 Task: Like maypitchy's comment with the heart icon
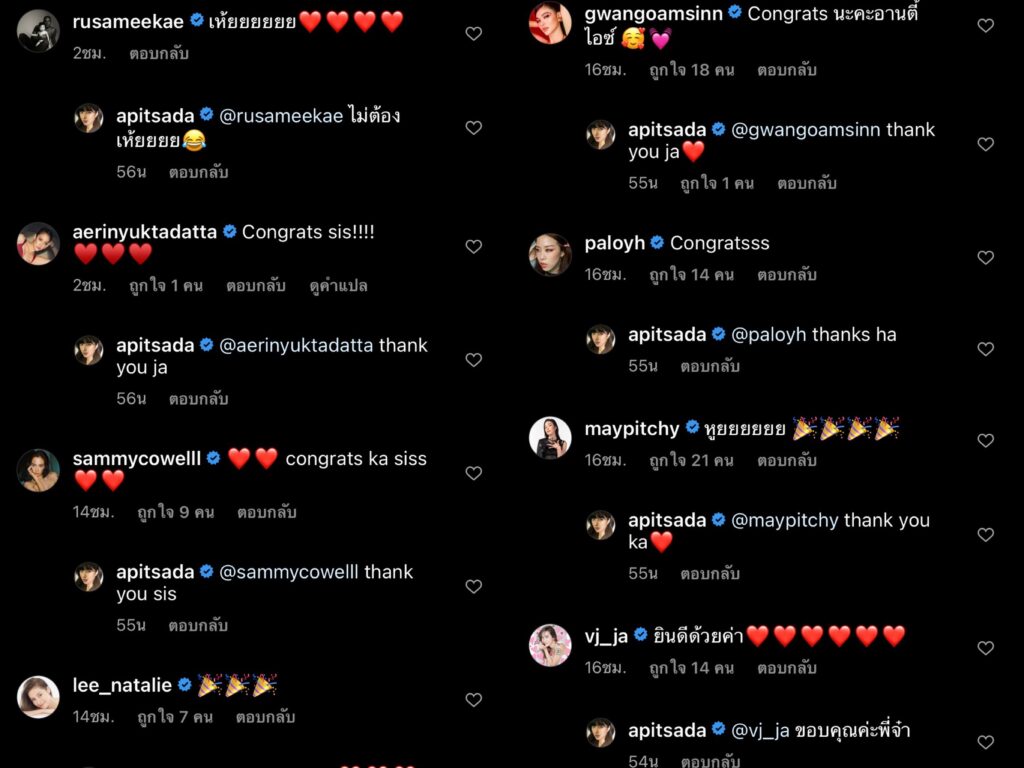985,440
